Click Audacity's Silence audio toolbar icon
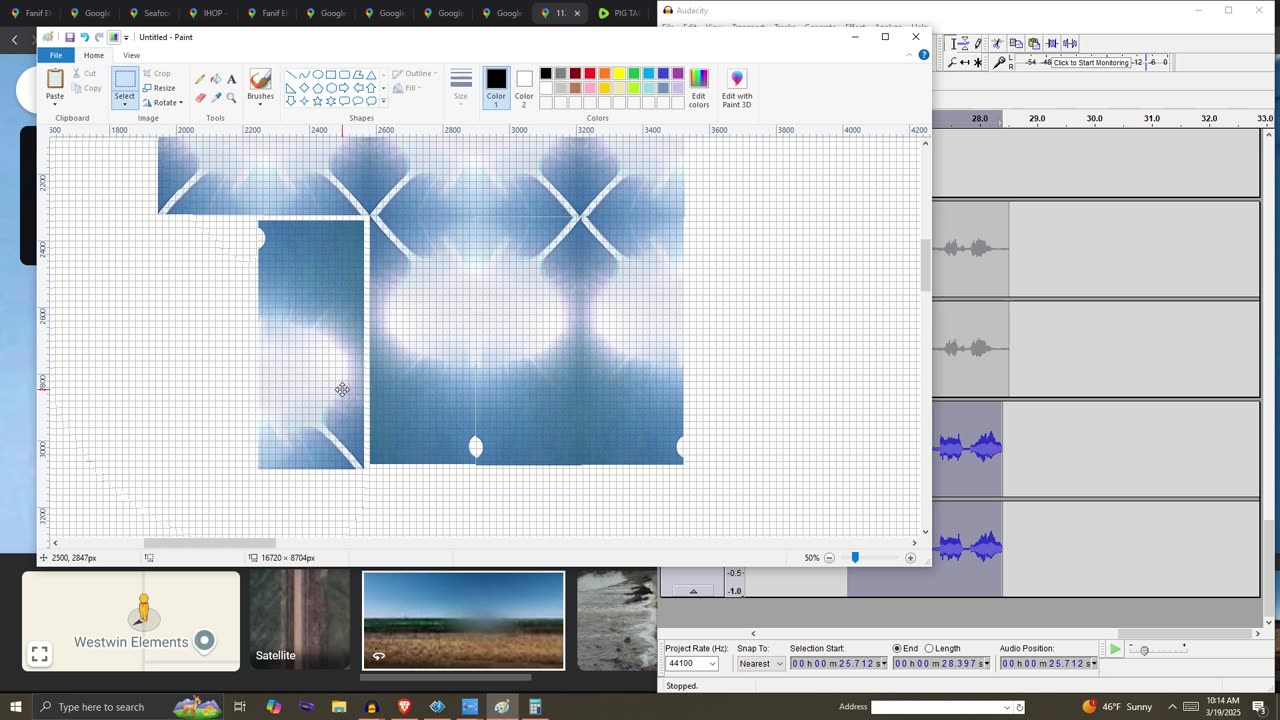The image size is (1280, 720). point(1070,43)
